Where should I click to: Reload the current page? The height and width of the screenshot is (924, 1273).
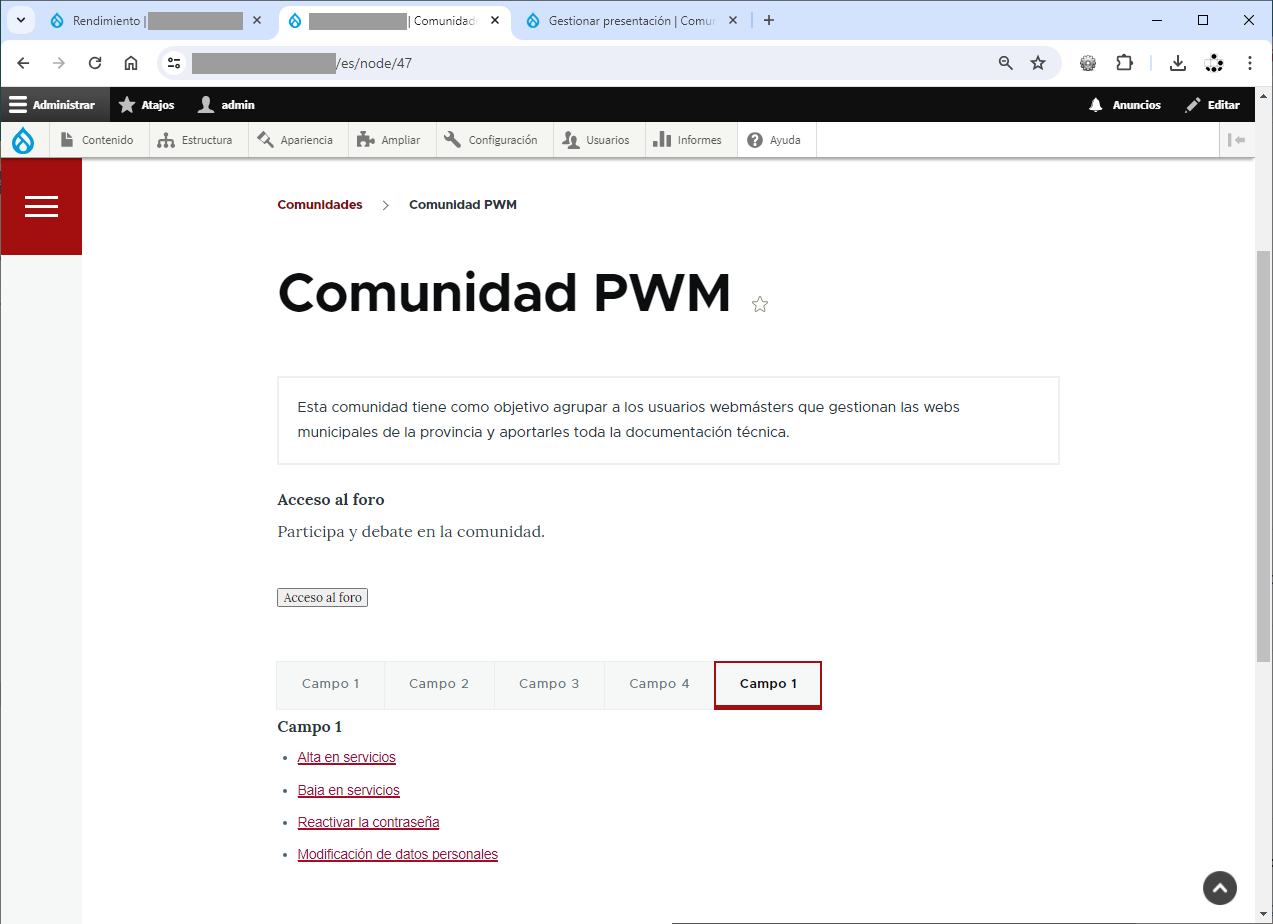tap(95, 63)
